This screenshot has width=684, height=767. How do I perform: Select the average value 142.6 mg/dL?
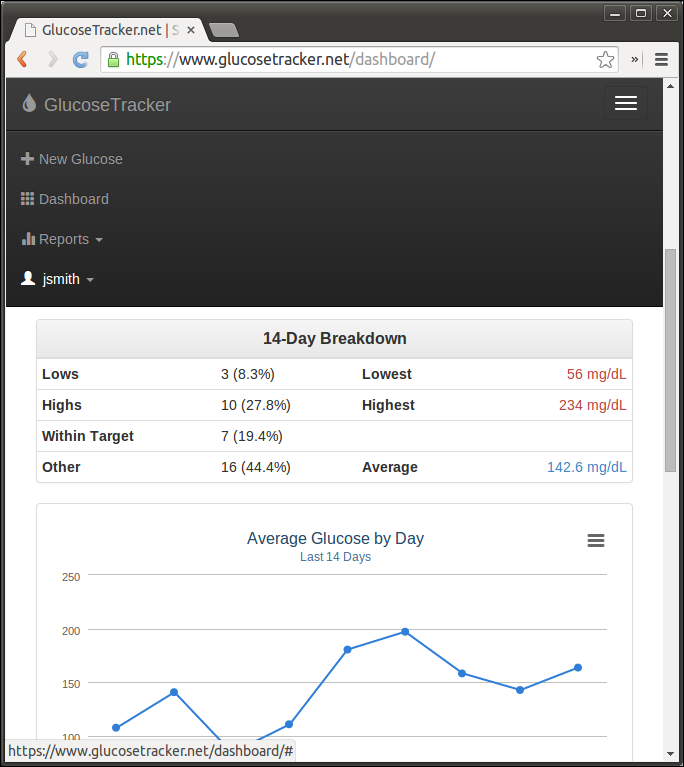click(587, 467)
